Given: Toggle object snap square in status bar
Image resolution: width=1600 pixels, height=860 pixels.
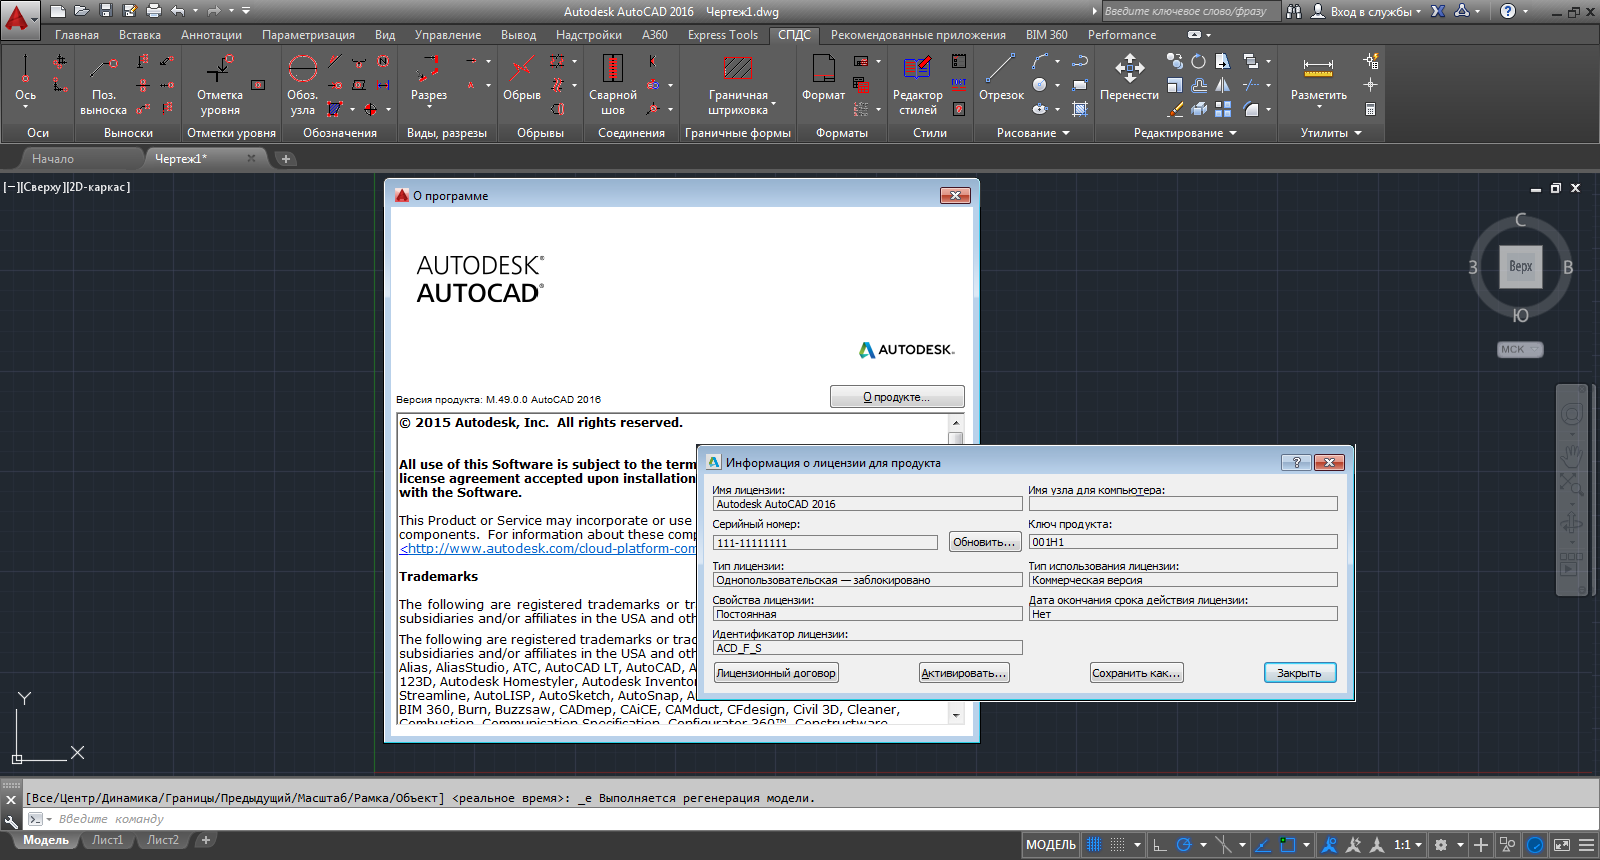Looking at the screenshot, I should click(1288, 845).
